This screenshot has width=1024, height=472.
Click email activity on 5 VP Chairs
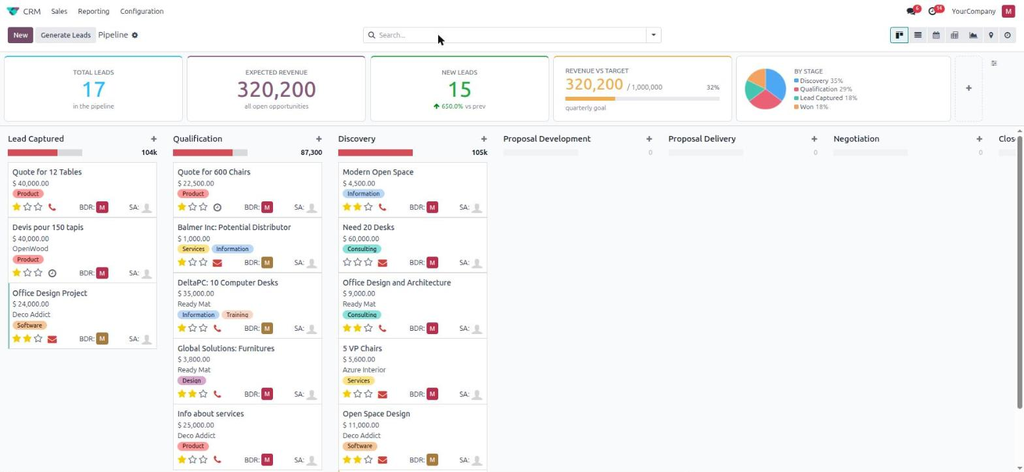coord(383,394)
